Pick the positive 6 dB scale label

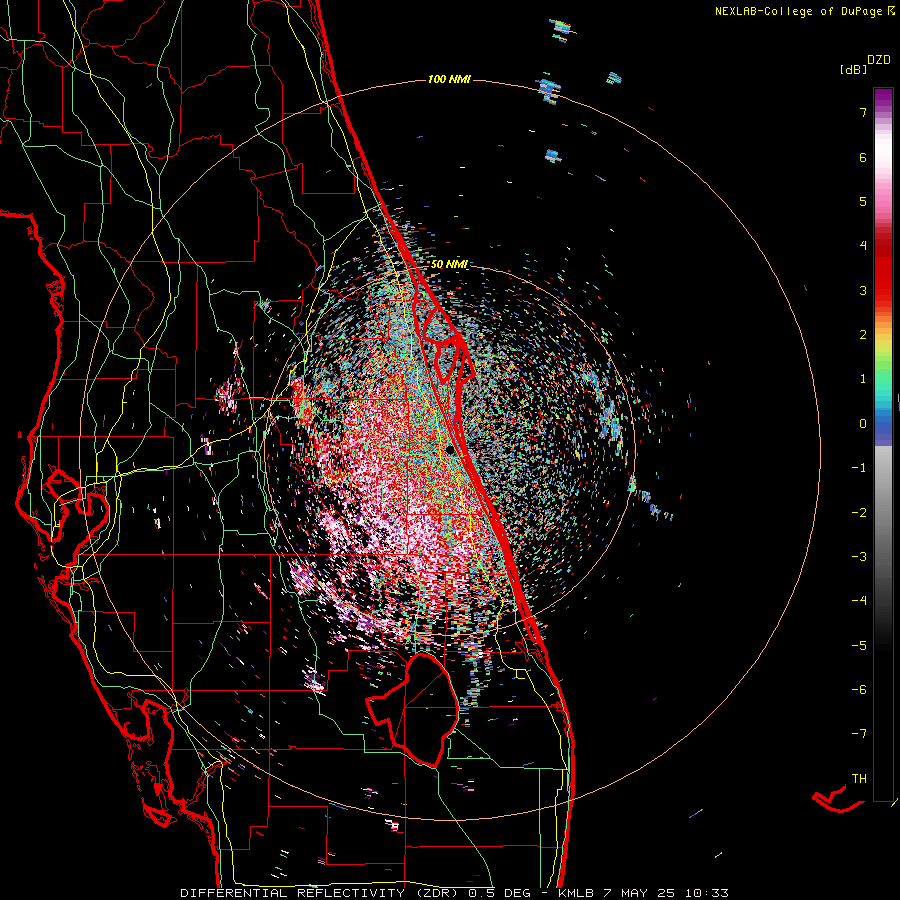[x=863, y=157]
